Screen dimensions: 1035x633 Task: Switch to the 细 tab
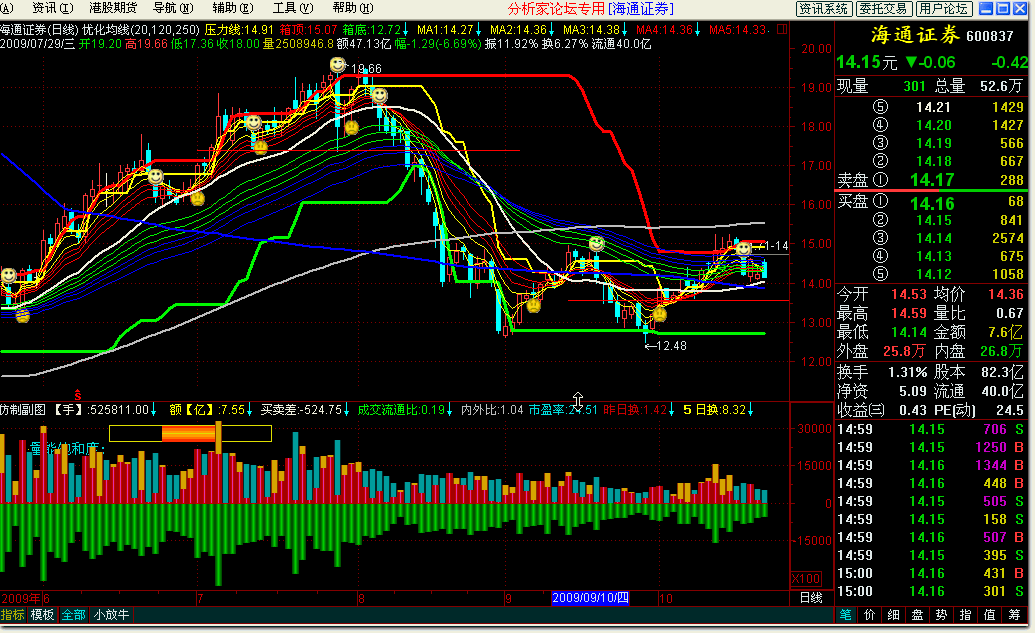(893, 615)
